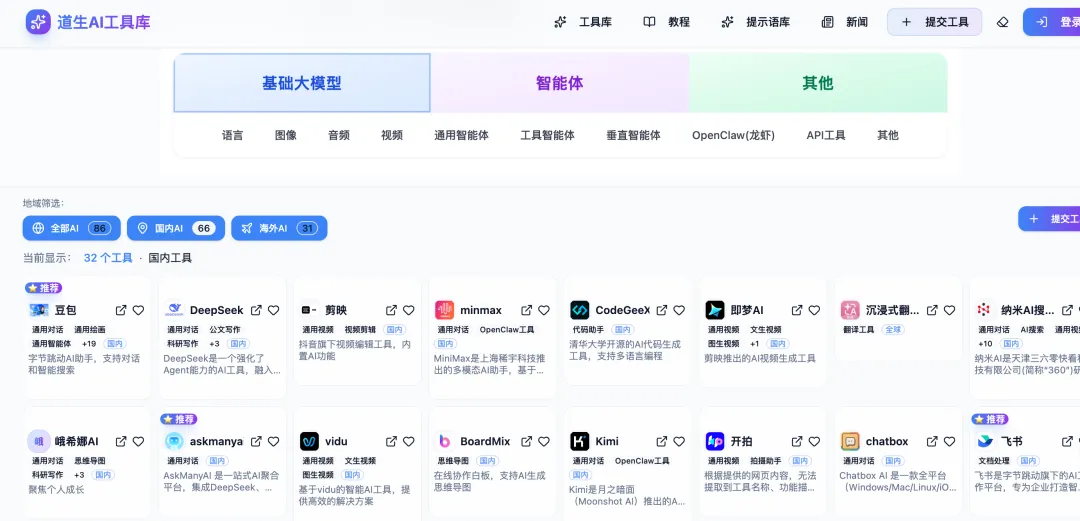Viewport: 1080px width, 521px height.
Task: Click the 纳米AI搜索 logo icon
Action: click(x=986, y=310)
